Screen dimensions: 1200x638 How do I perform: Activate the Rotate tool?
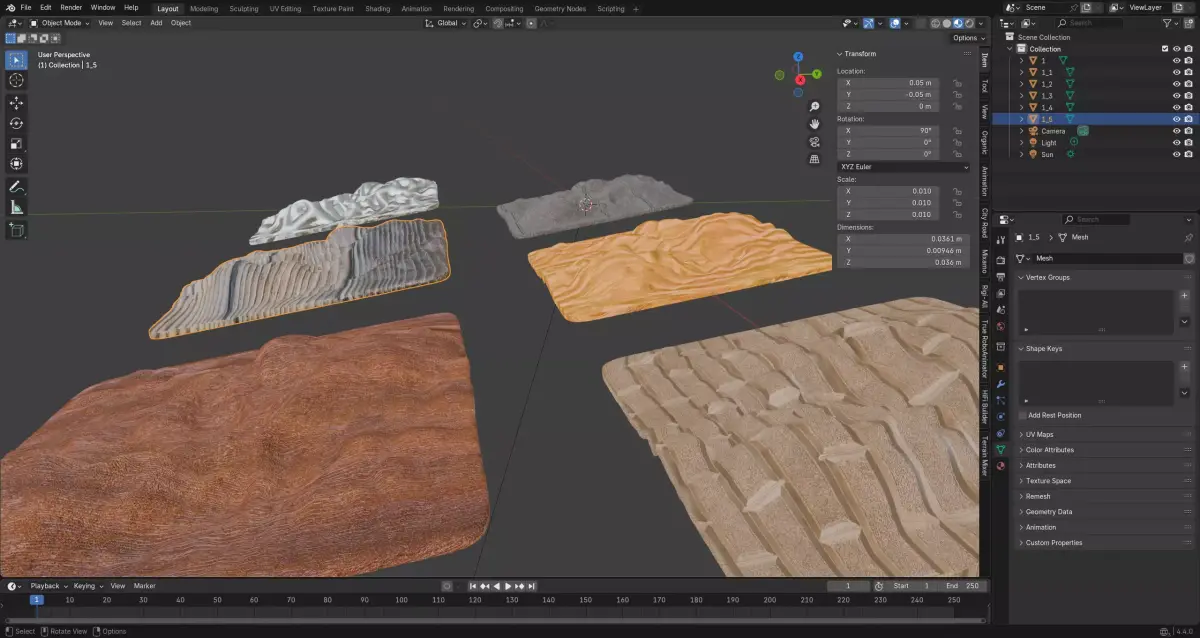16,123
